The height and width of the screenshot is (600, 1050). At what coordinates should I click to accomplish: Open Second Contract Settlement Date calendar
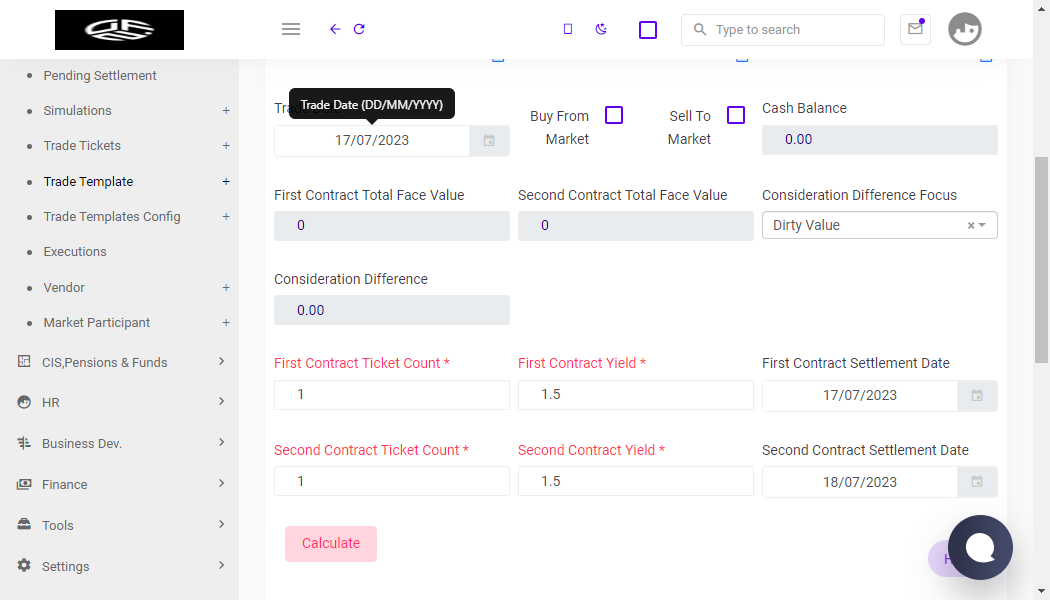pyautogui.click(x=977, y=481)
